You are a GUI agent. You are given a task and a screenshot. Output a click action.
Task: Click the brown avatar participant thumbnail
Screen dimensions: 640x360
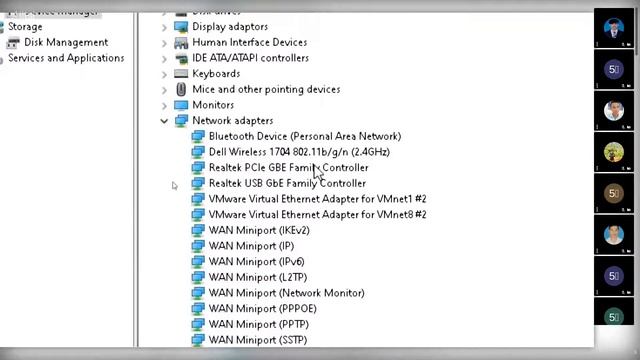click(x=614, y=193)
